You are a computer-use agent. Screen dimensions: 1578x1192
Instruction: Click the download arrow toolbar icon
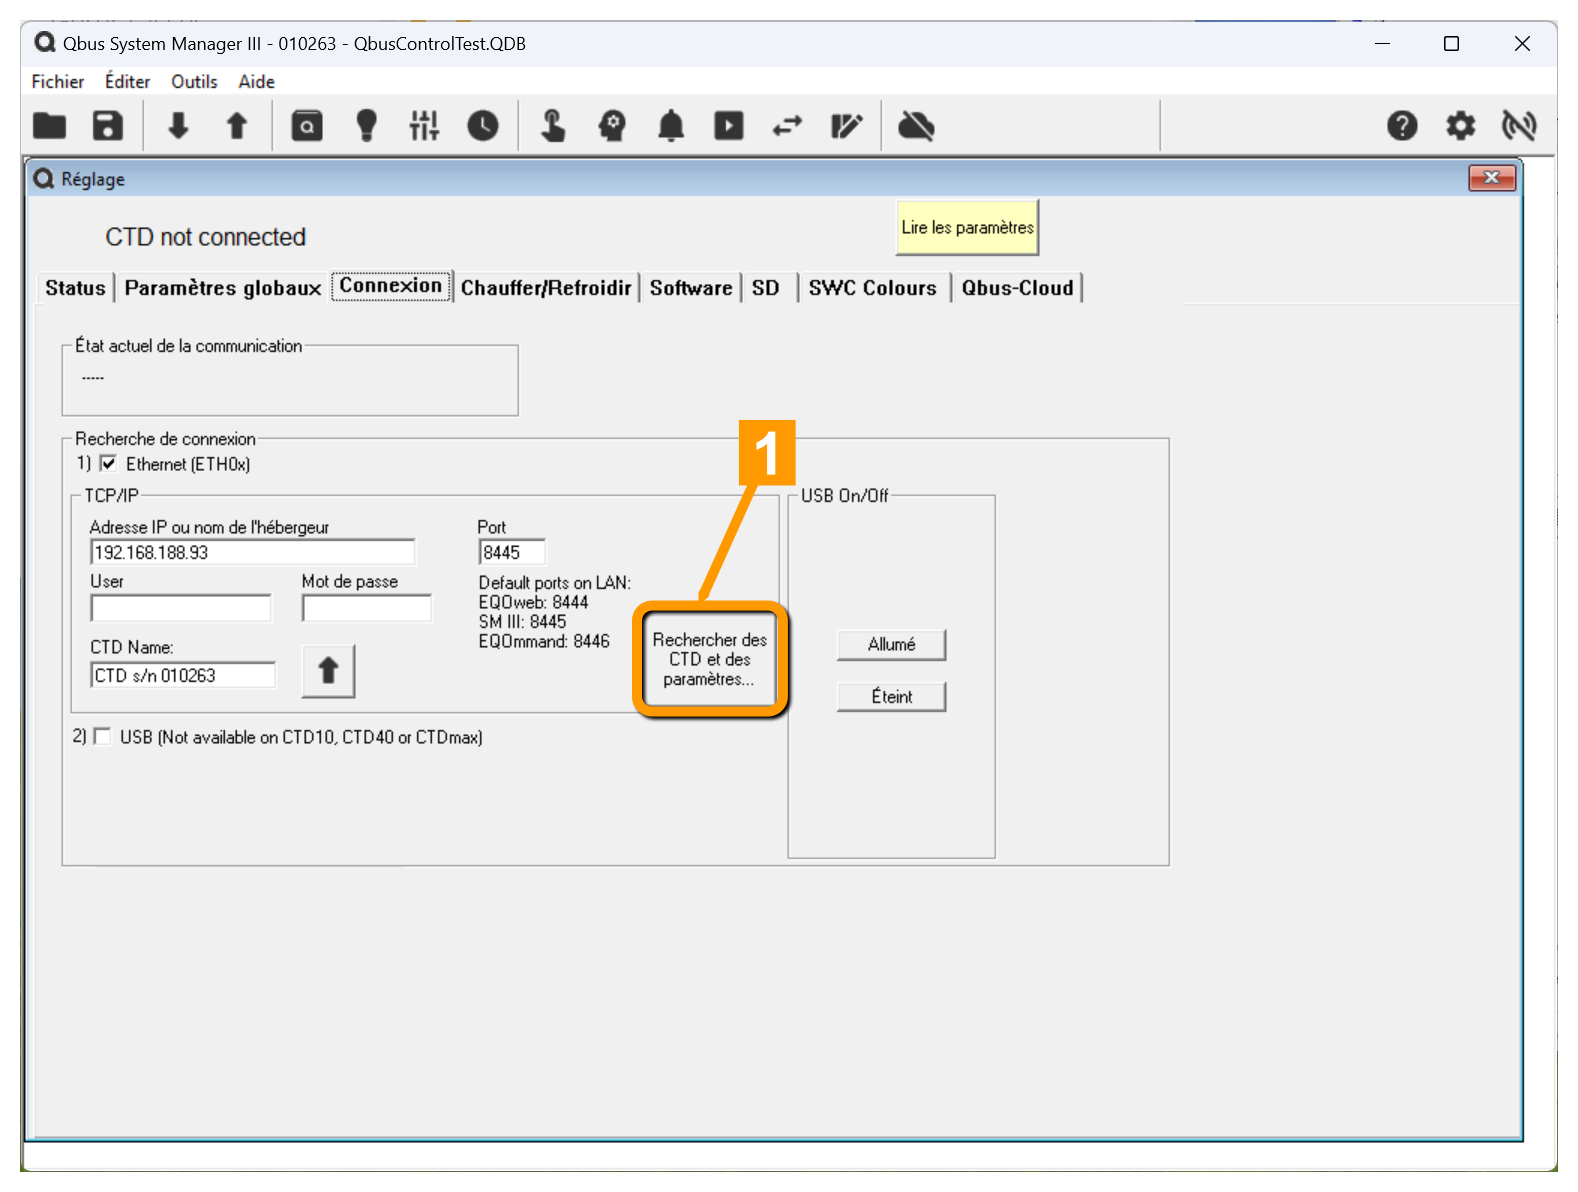click(x=178, y=126)
